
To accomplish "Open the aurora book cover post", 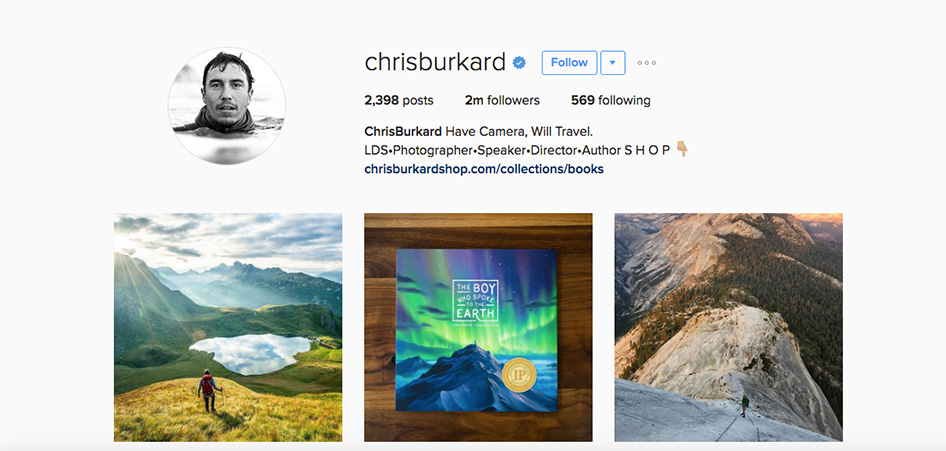I will click(478, 327).
